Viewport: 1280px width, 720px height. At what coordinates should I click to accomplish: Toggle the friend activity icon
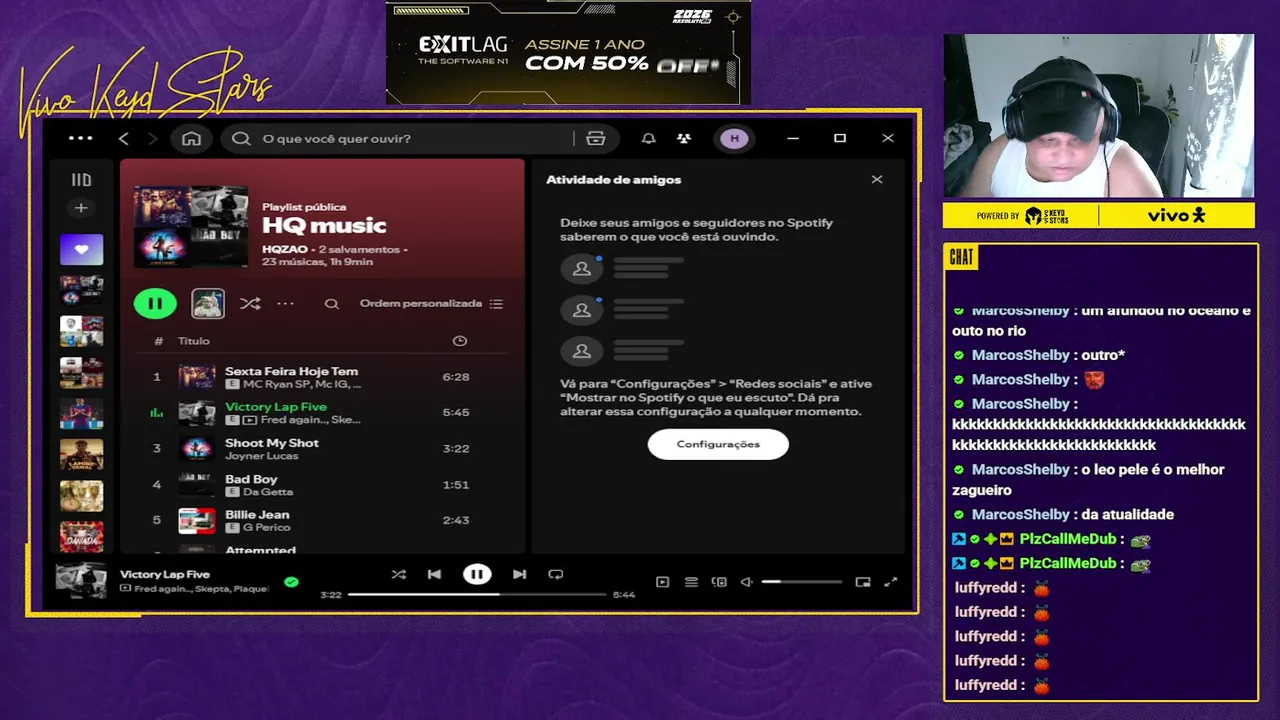(684, 138)
